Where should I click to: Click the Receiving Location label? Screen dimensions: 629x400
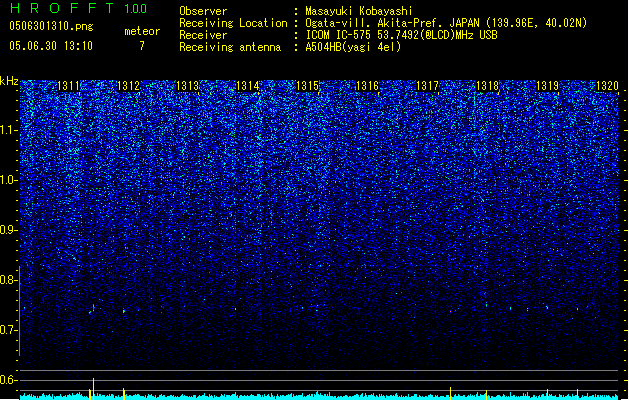(233, 23)
